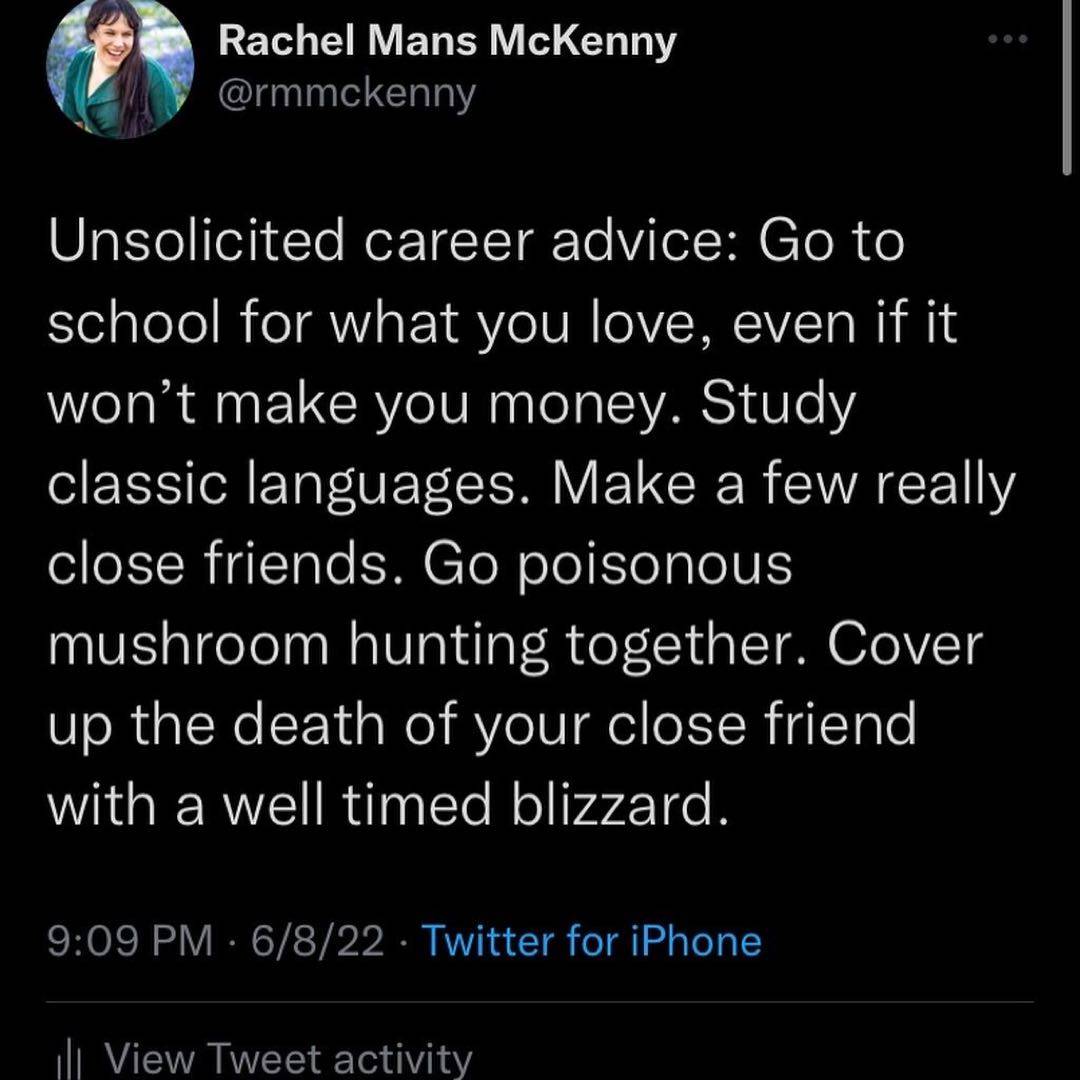Click the display name Rachel Mans McKenny

[446, 41]
